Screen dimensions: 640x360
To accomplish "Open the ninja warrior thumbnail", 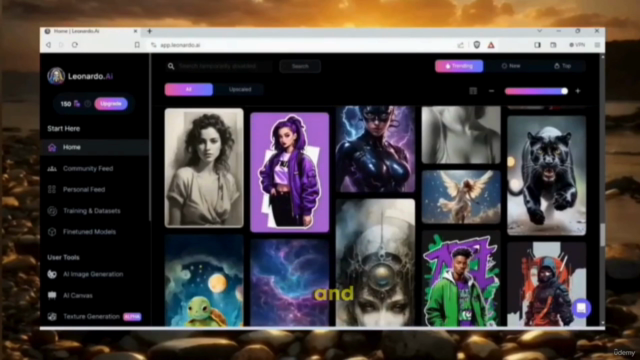I will [x=547, y=284].
